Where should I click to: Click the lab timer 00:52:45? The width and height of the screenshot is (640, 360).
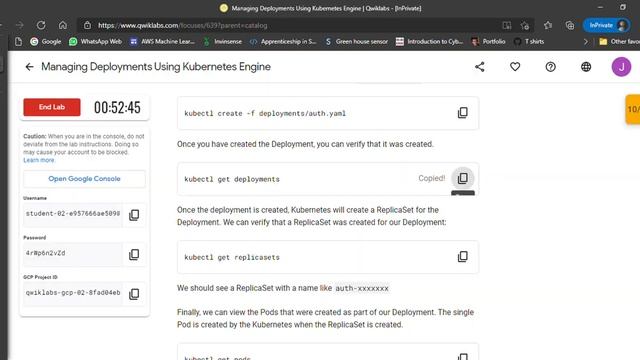point(117,107)
